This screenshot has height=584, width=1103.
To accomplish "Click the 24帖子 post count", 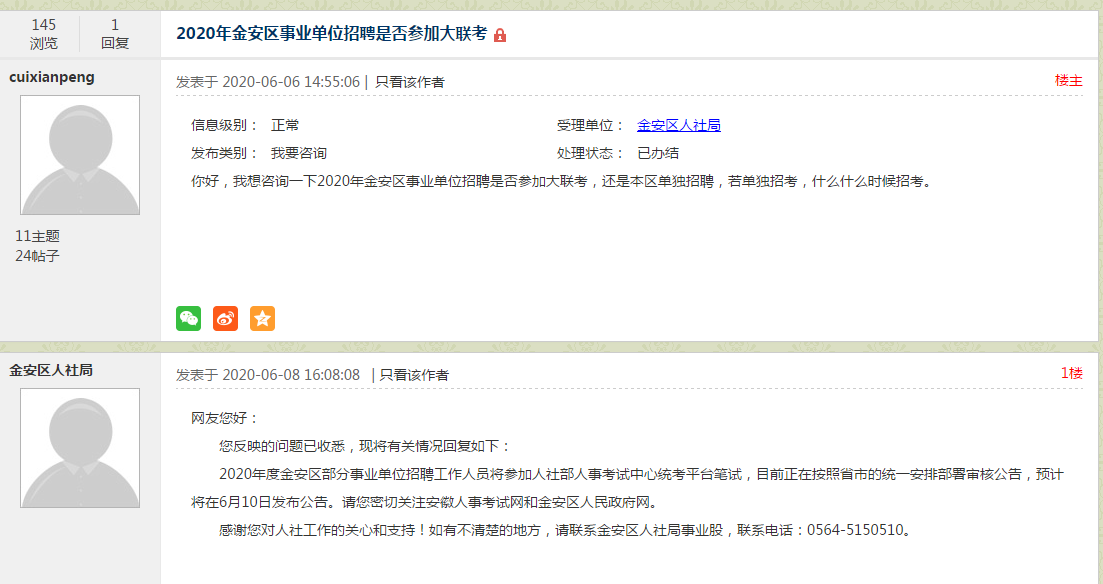I will point(37,256).
